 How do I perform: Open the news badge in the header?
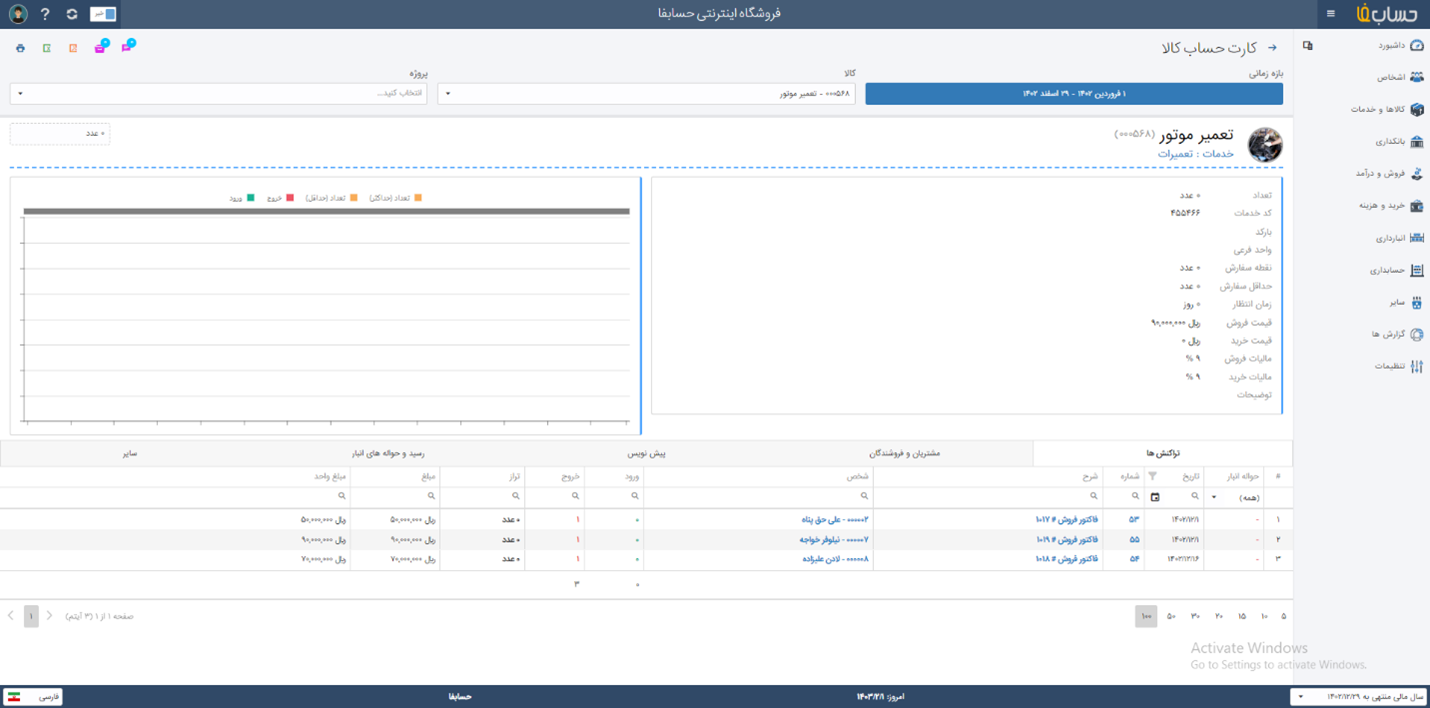pyautogui.click(x=103, y=14)
